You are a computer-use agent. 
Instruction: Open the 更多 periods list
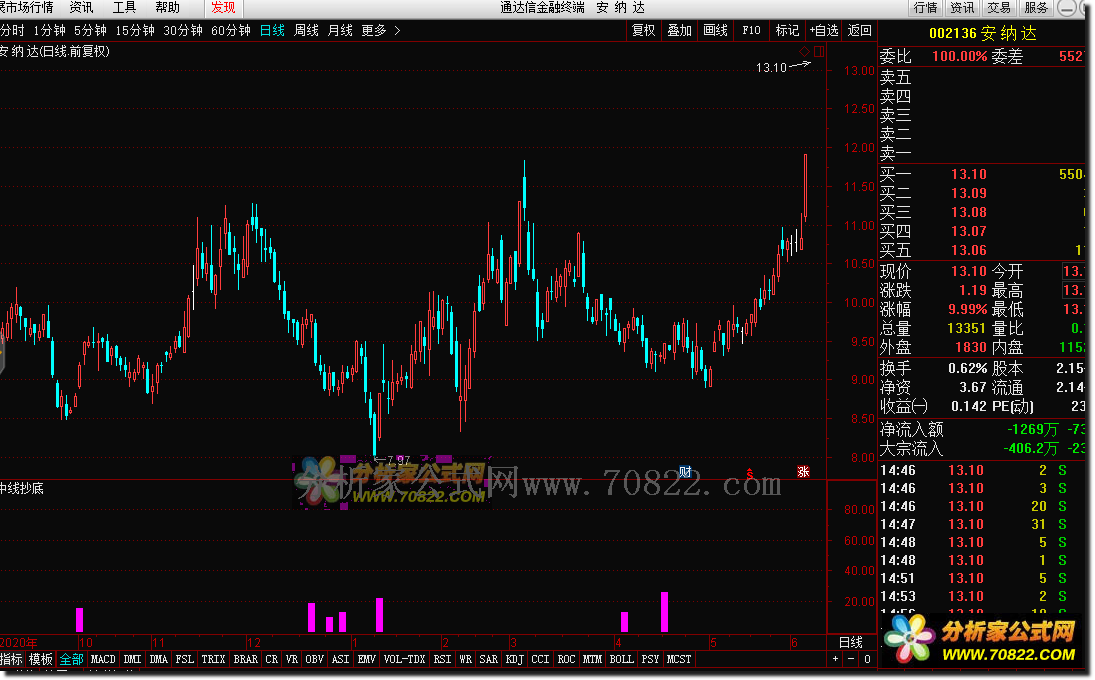coord(374,31)
